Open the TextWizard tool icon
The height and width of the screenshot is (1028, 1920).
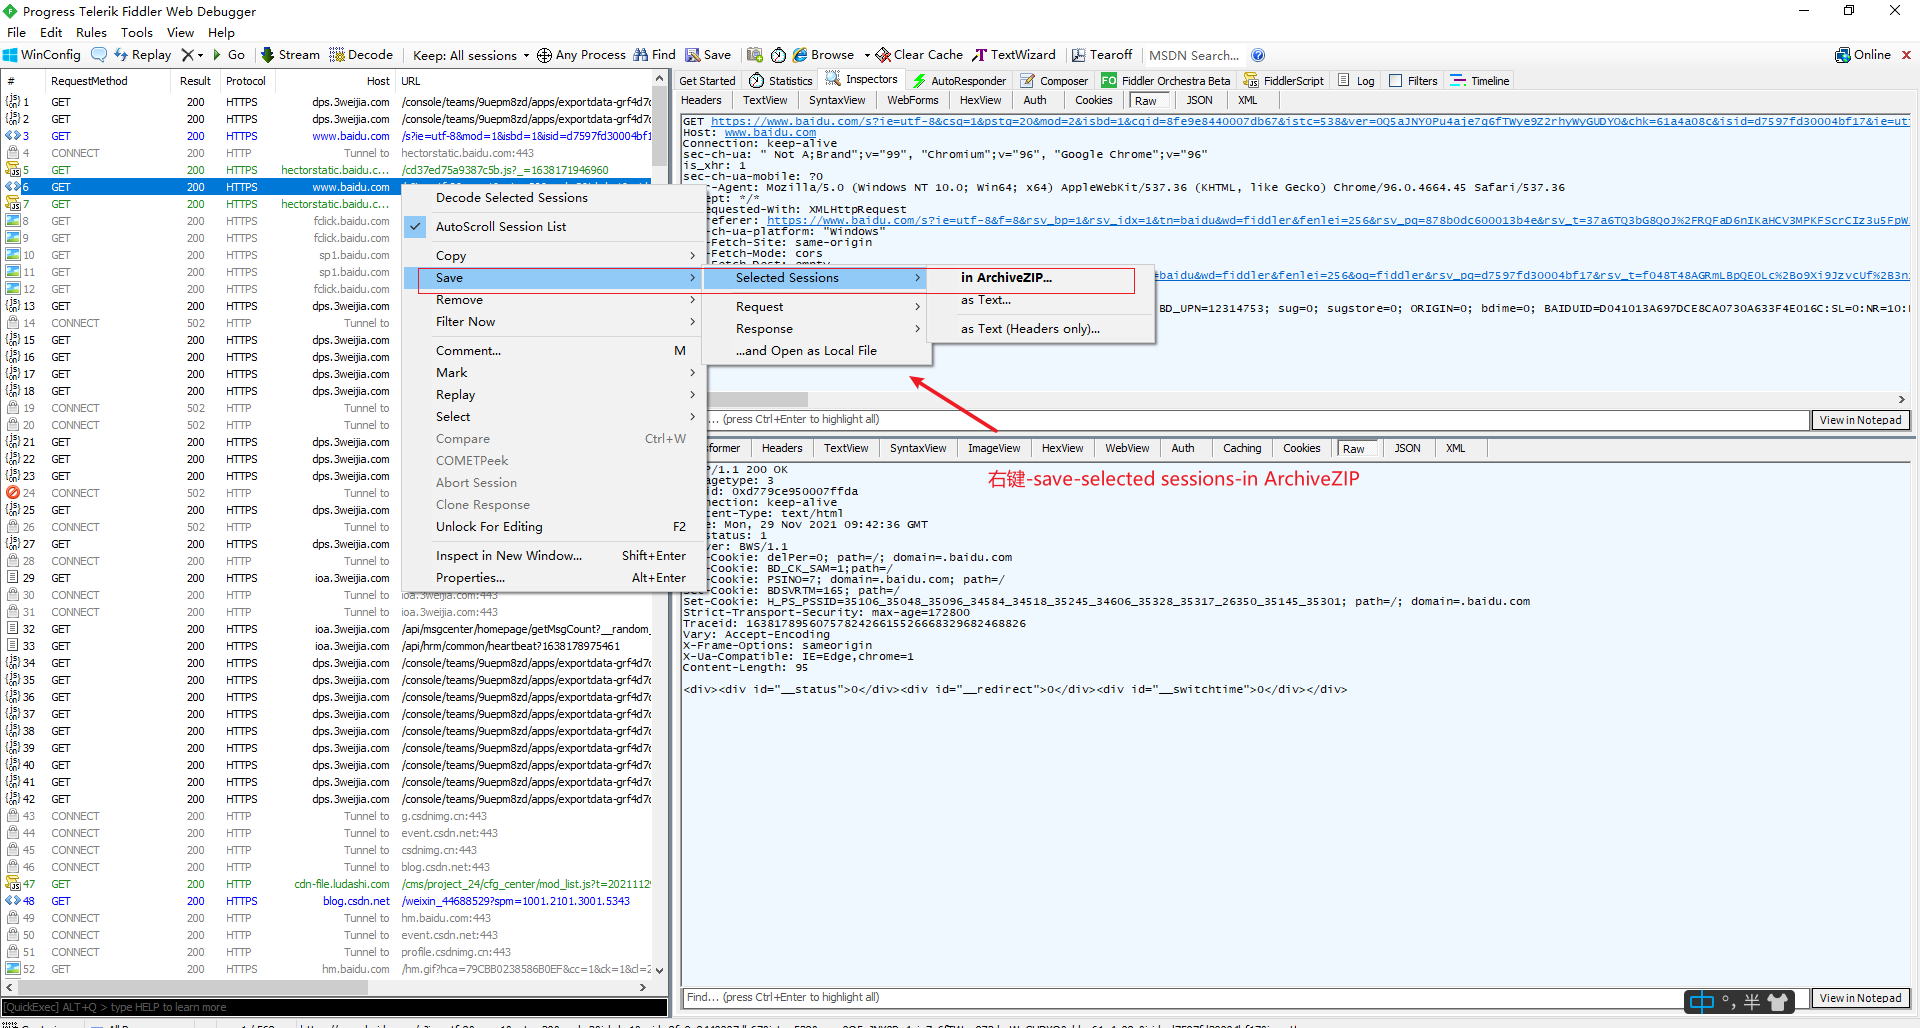click(980, 55)
